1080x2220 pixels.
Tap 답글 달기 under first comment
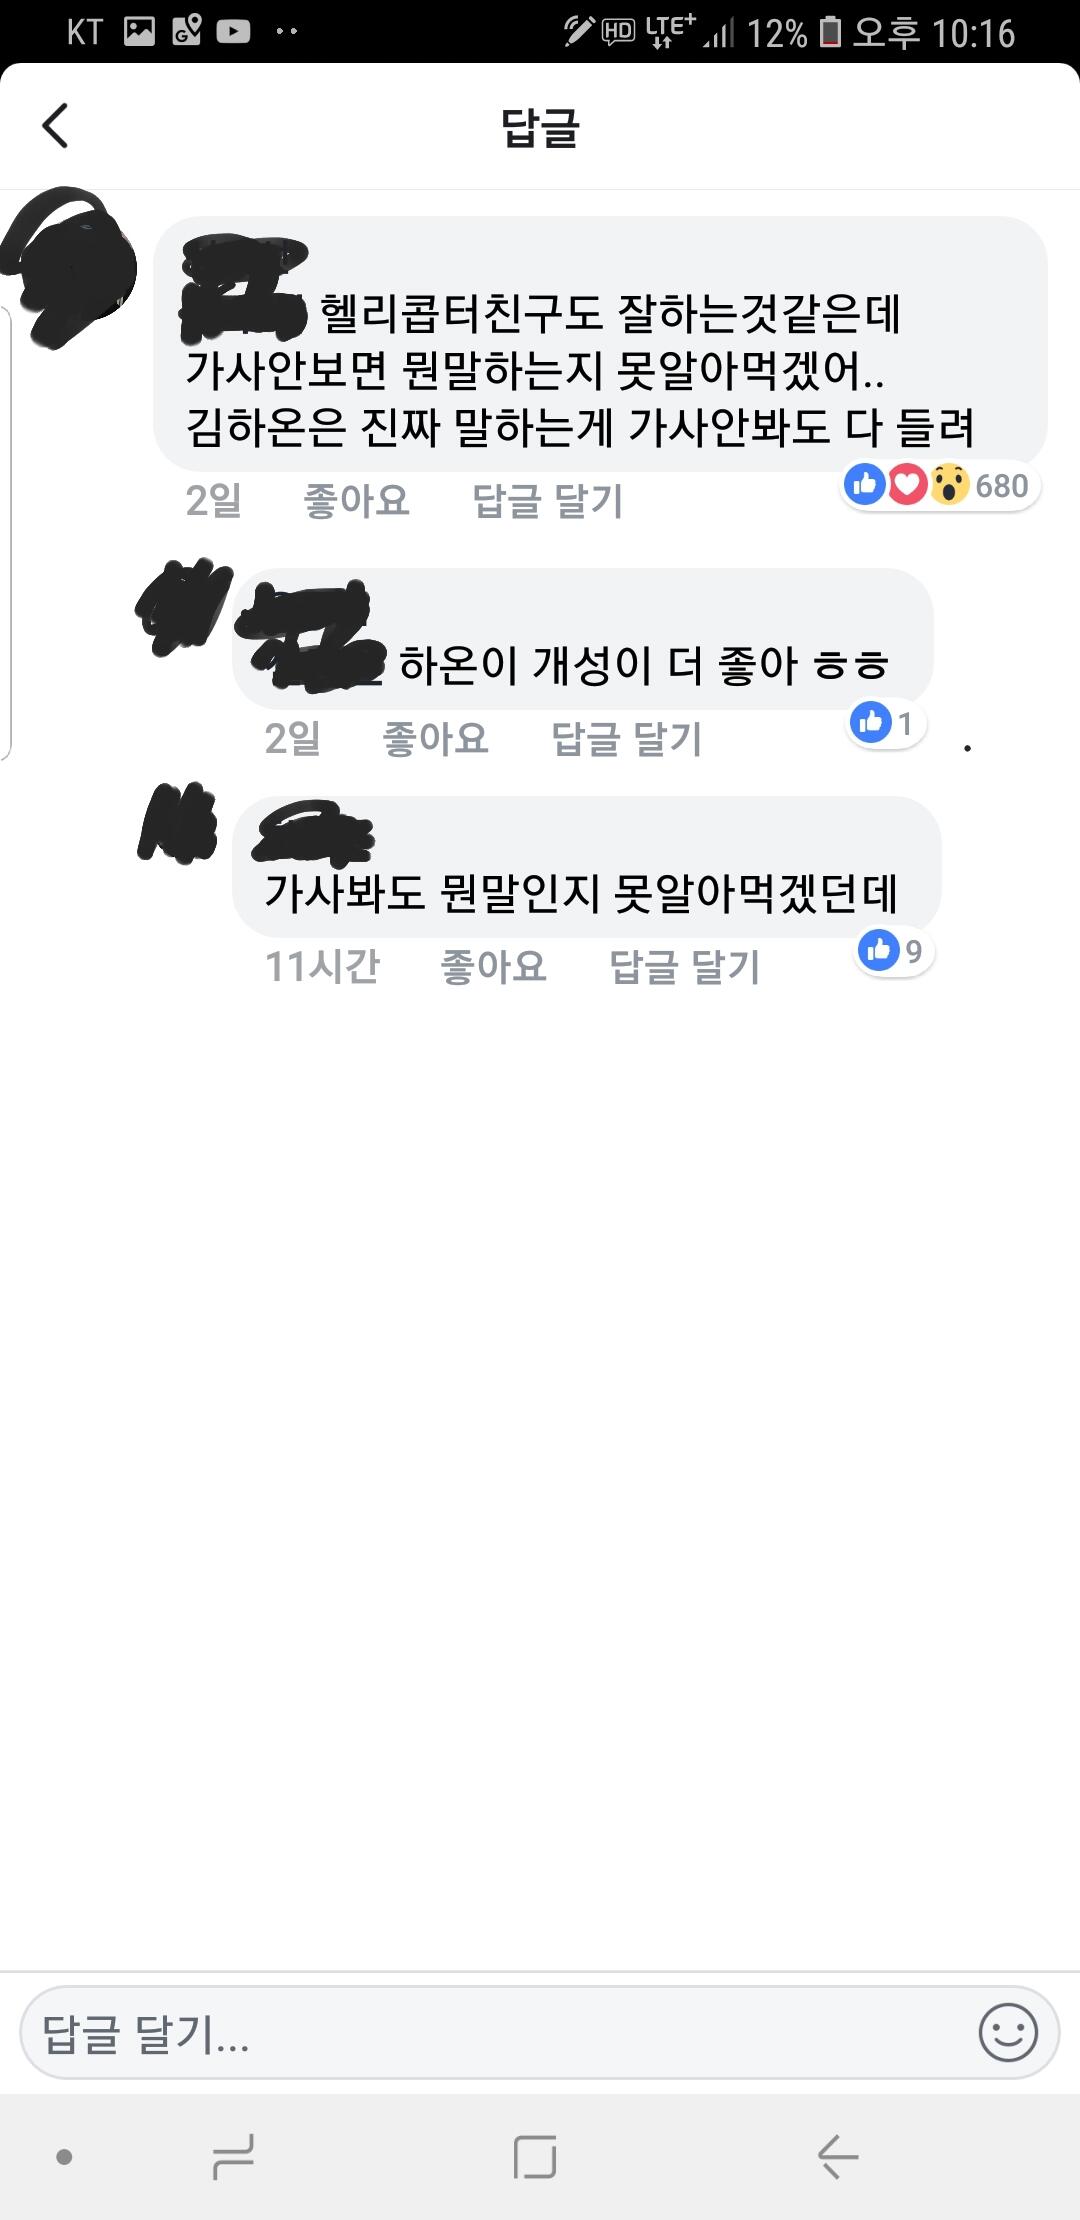pyautogui.click(x=548, y=500)
